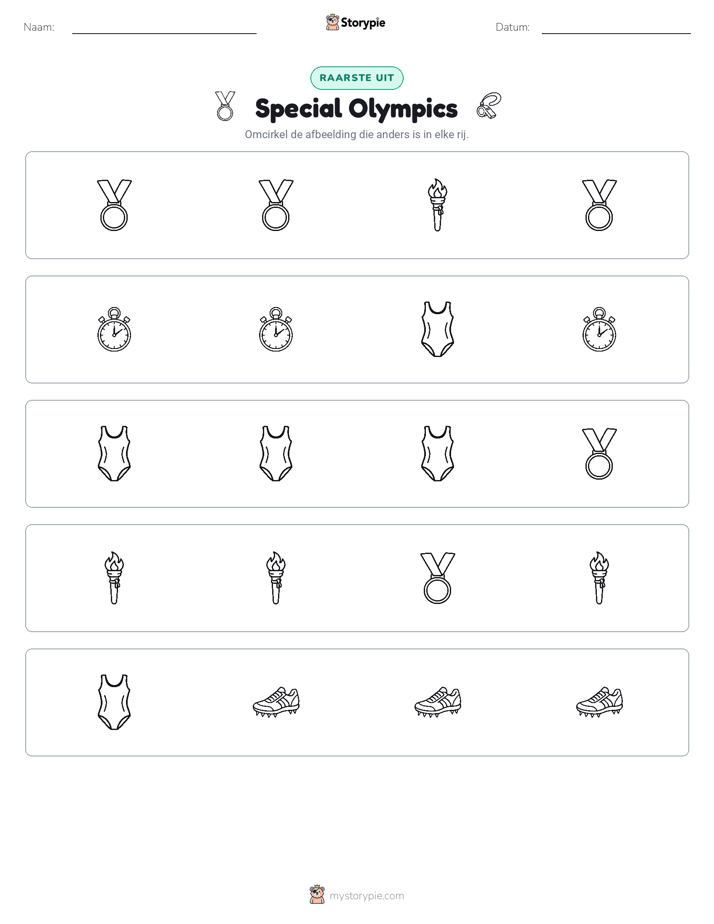This screenshot has width=714, height=924.
Task: Click the medal in the swimsuit row
Action: coord(599,454)
